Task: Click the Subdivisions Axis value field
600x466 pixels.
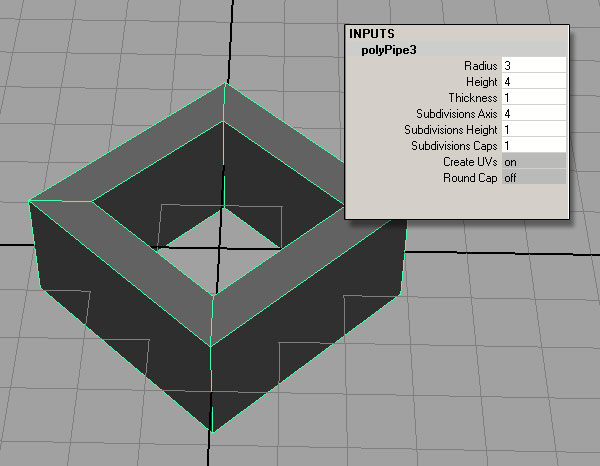Action: 534,114
